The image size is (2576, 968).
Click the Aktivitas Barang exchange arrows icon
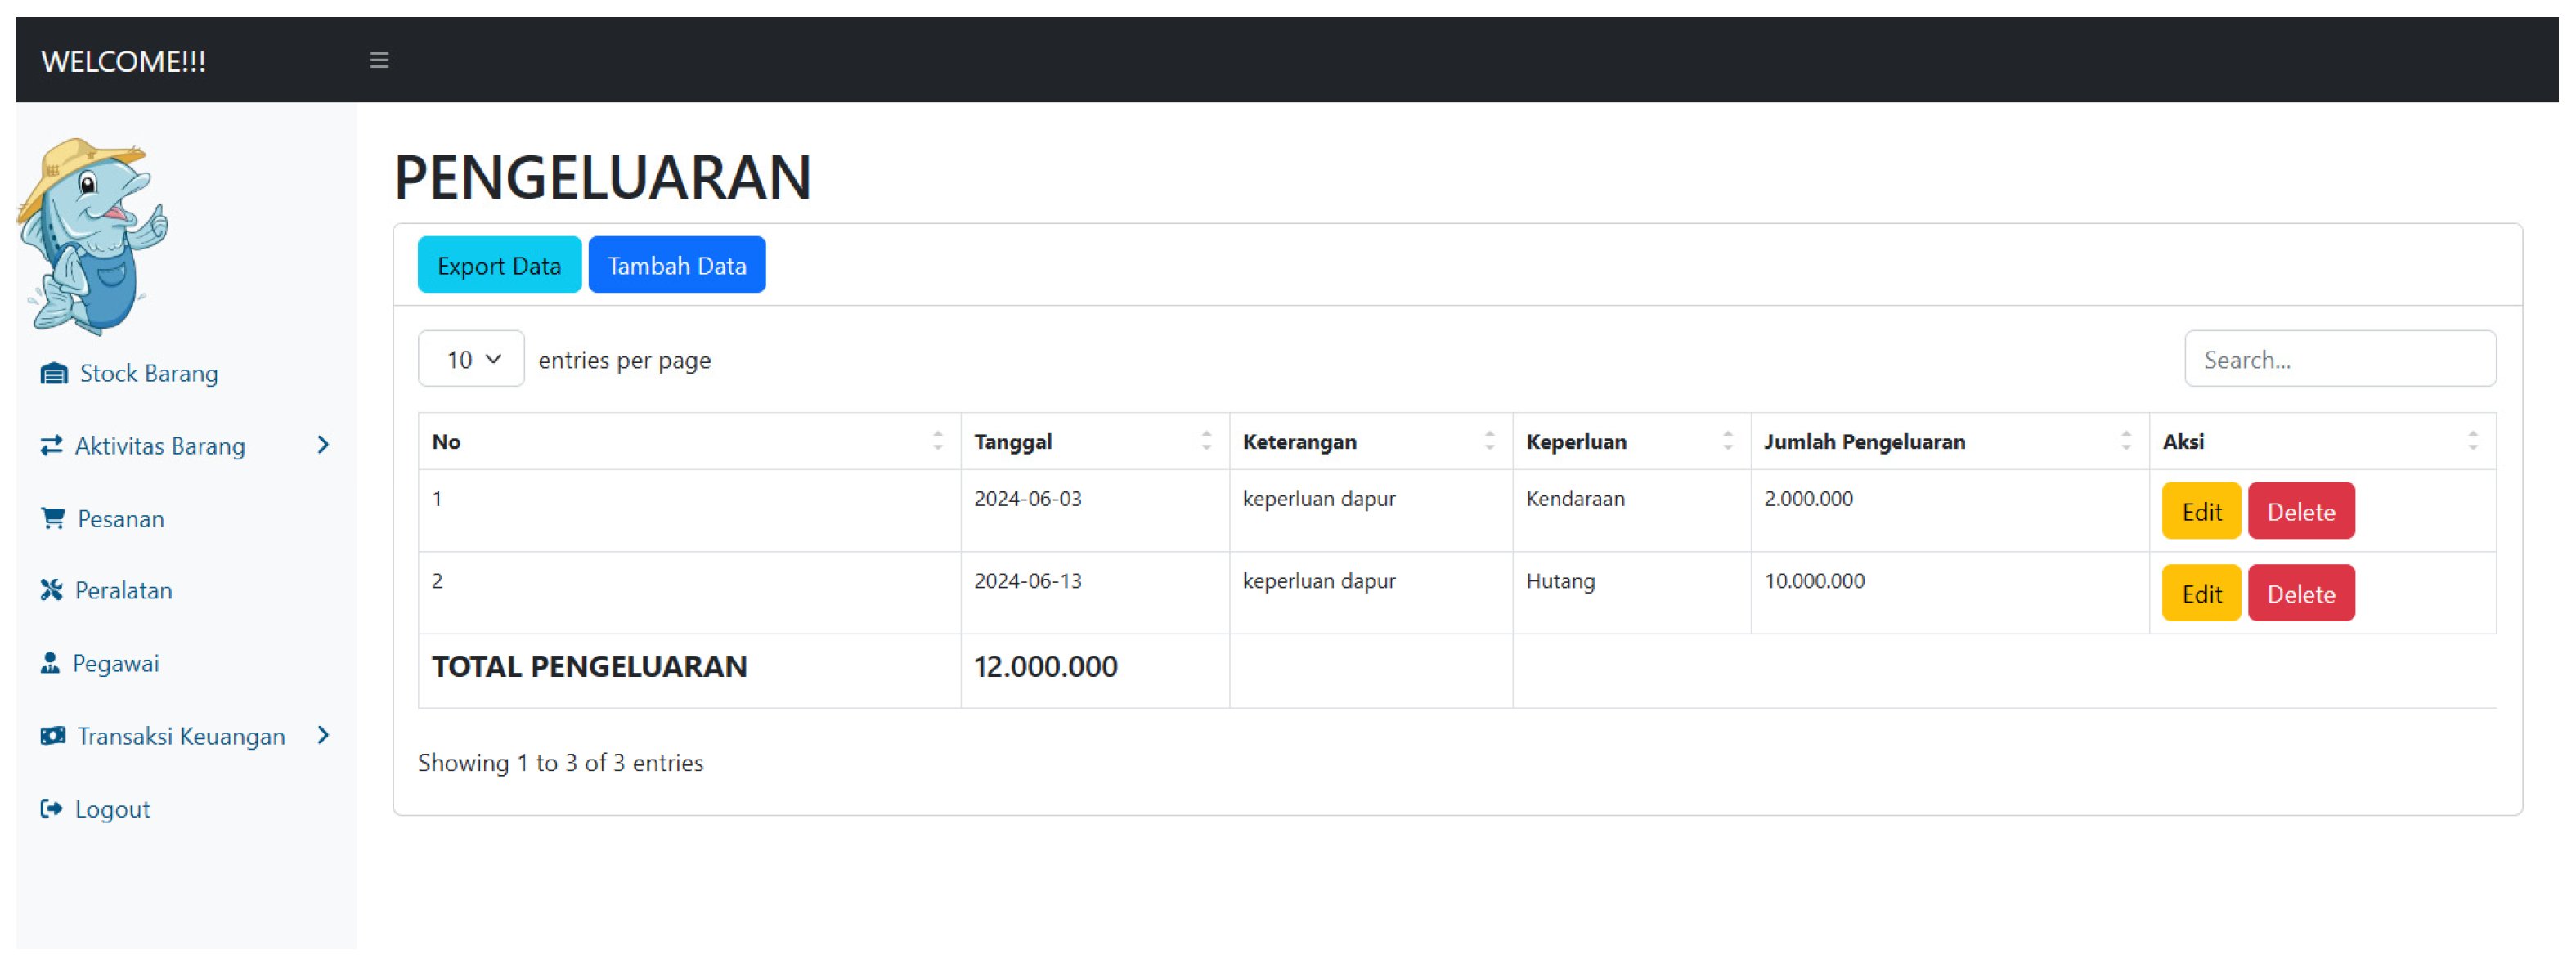coord(51,445)
